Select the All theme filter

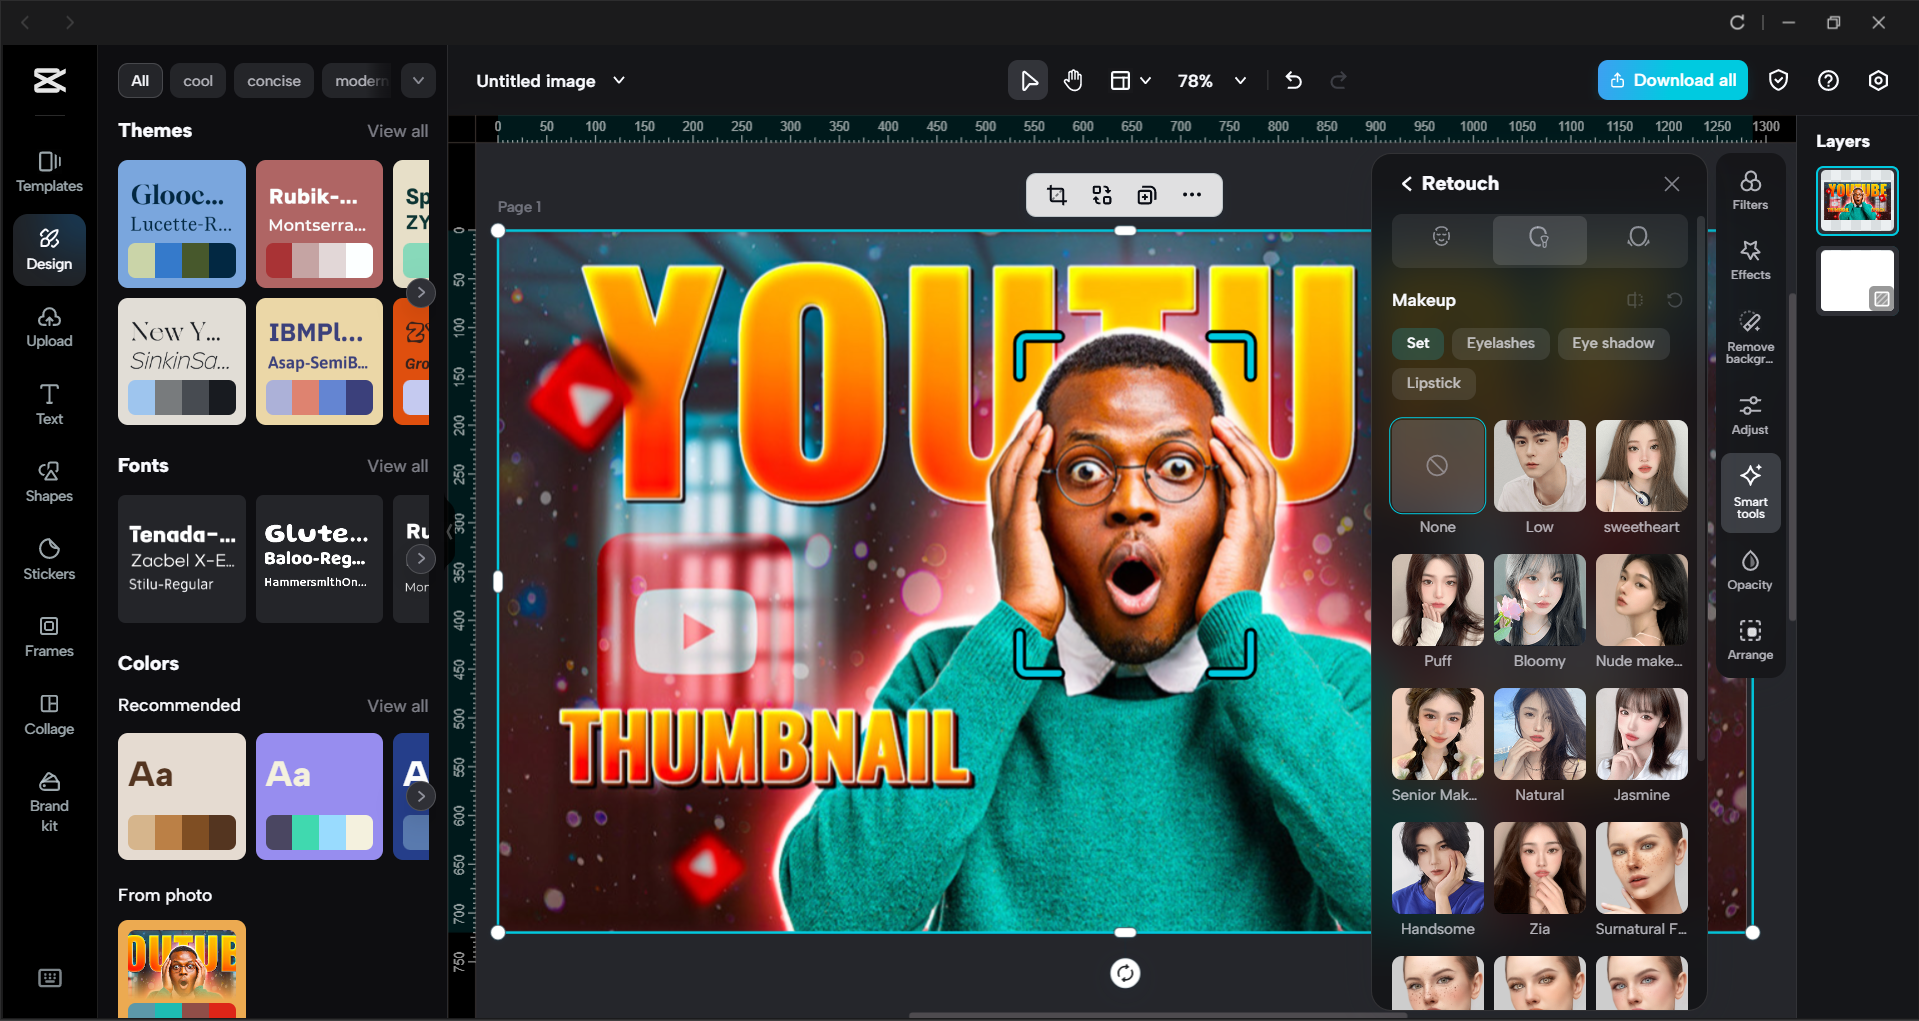pyautogui.click(x=140, y=80)
